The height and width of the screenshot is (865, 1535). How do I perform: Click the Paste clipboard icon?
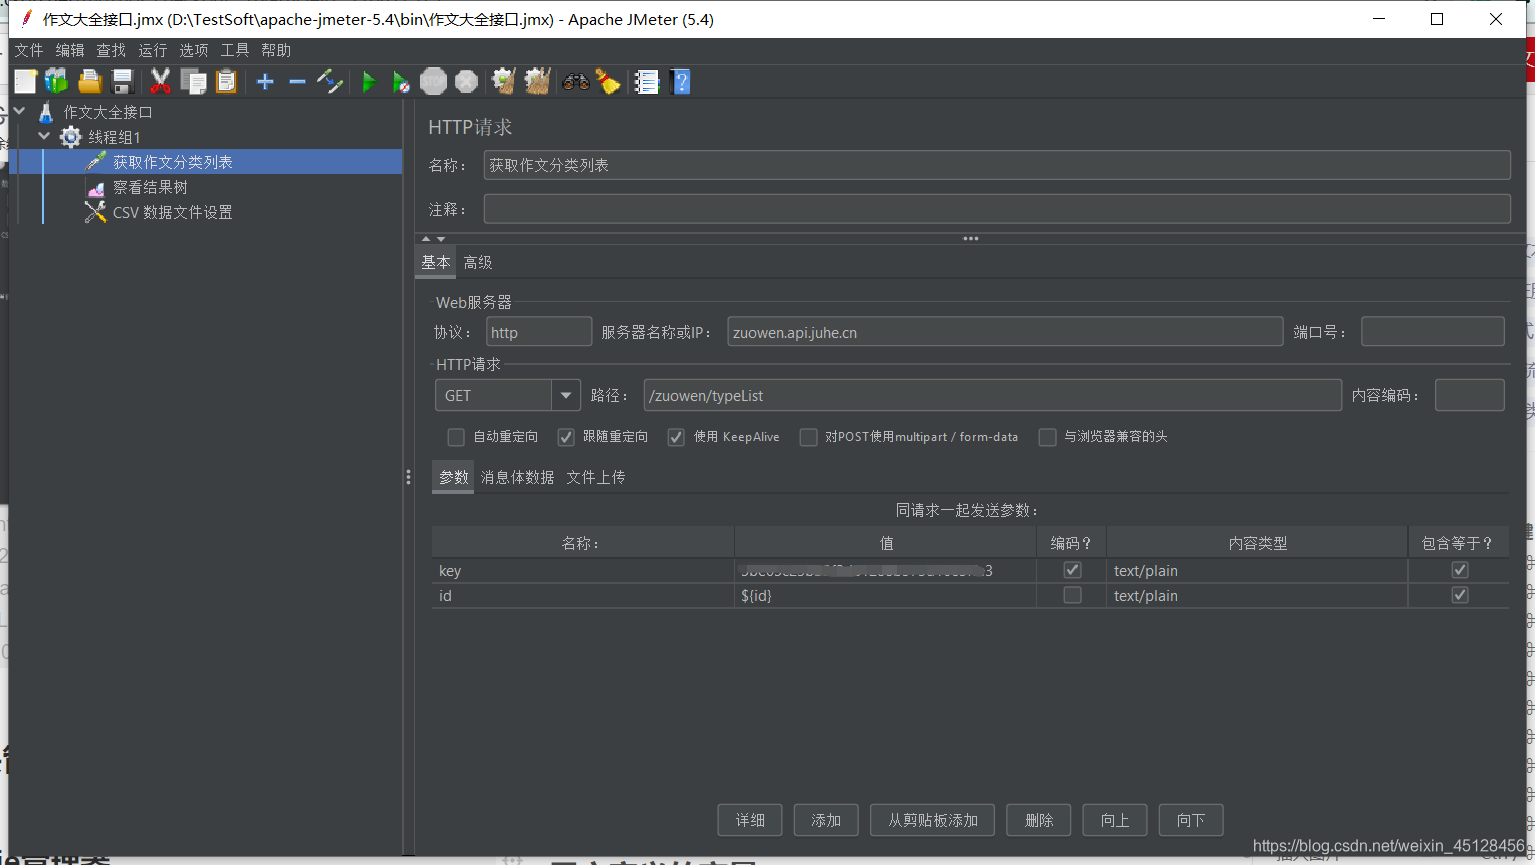coord(226,82)
